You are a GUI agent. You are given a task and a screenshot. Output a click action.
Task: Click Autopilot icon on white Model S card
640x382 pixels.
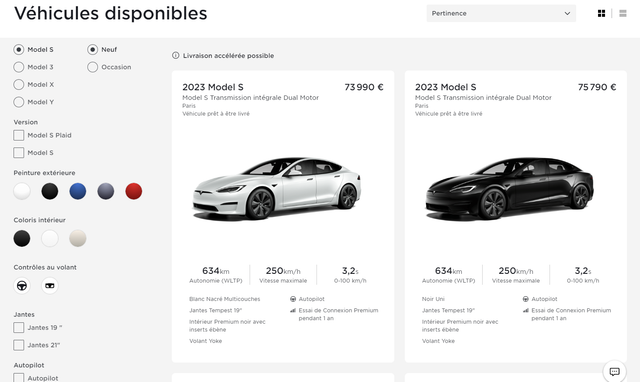pos(293,299)
